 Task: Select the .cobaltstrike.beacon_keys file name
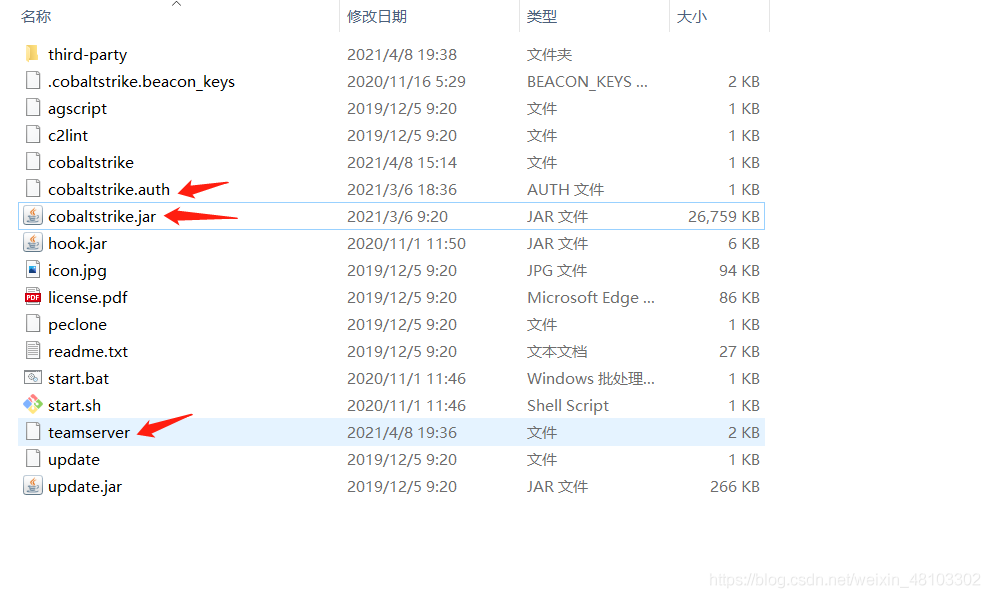click(141, 82)
